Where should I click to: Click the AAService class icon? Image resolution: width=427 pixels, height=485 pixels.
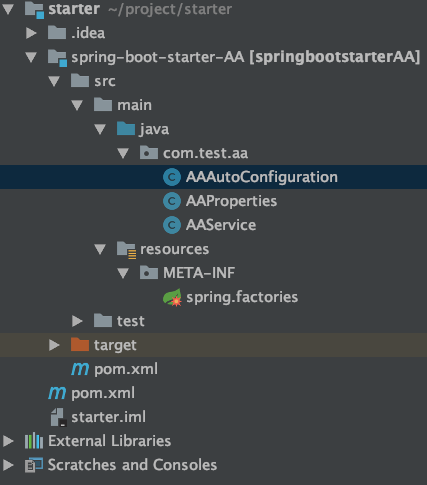point(172,225)
